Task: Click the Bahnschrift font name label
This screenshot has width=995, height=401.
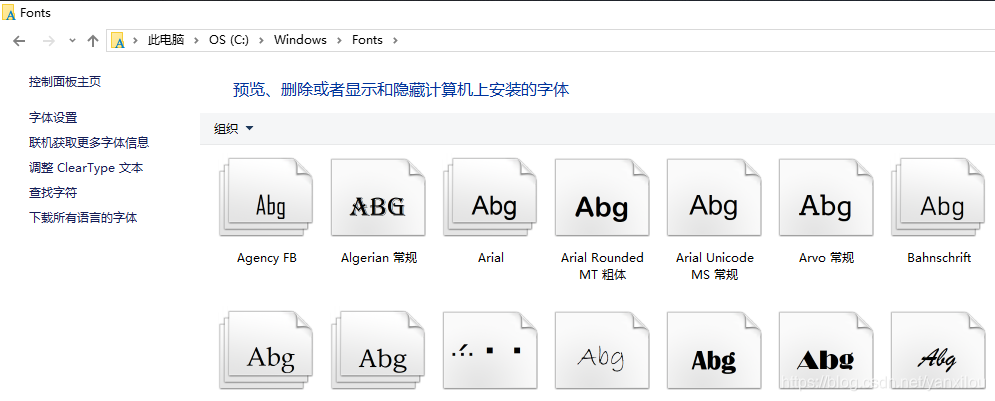Action: [x=939, y=258]
